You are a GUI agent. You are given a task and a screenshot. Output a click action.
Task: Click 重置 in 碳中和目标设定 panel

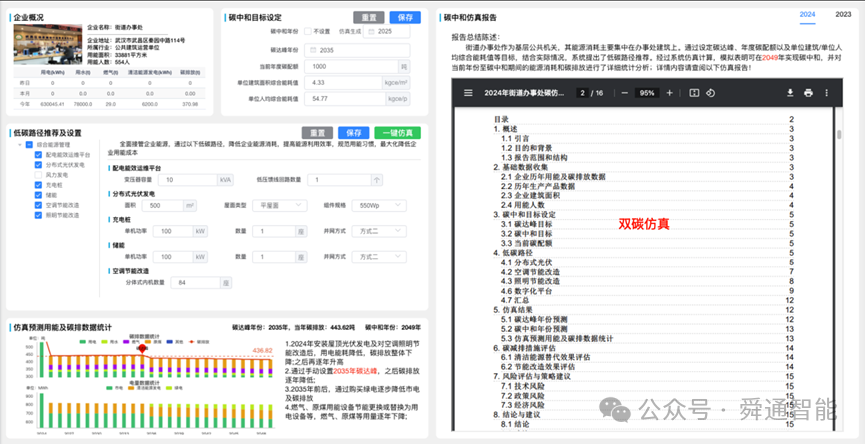(369, 18)
